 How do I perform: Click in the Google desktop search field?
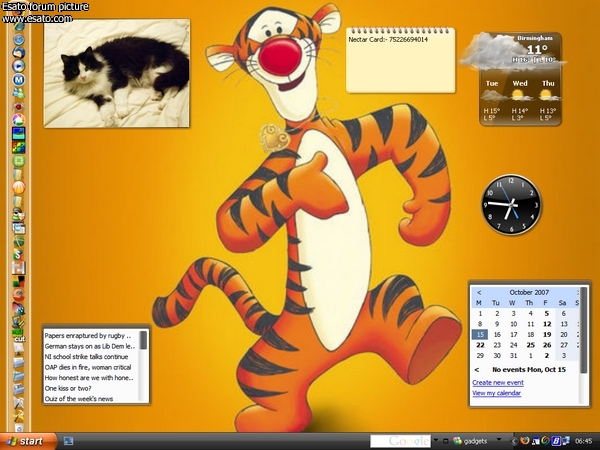[x=400, y=441]
